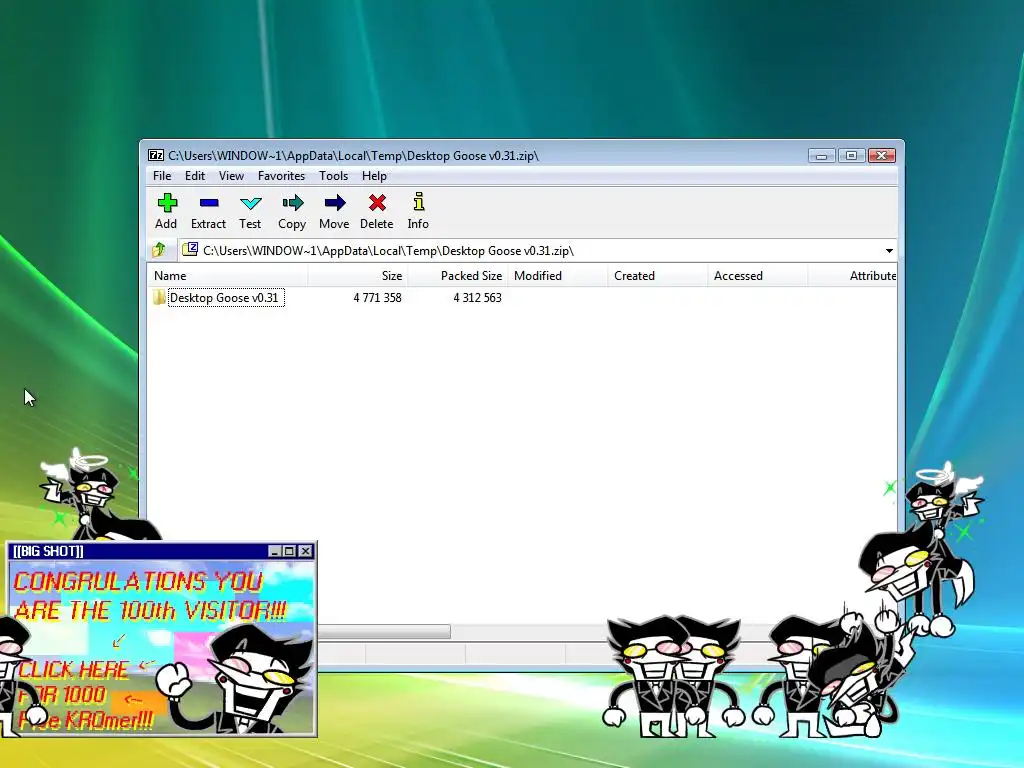Image resolution: width=1024 pixels, height=768 pixels.
Task: Click the horizontal scrollbar thumb in 7-Zip
Action: tap(384, 632)
